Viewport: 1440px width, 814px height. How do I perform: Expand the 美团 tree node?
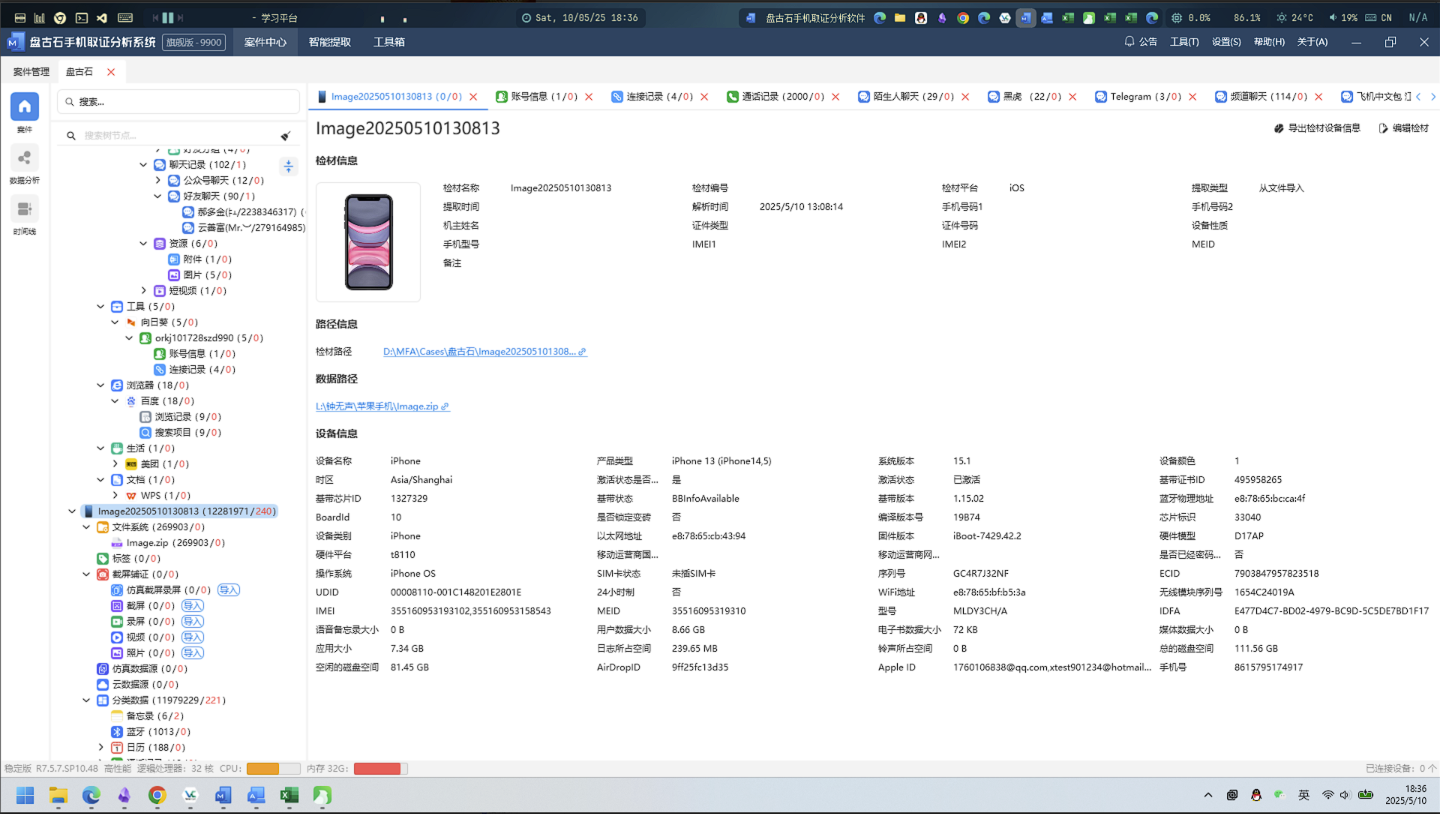(116, 464)
